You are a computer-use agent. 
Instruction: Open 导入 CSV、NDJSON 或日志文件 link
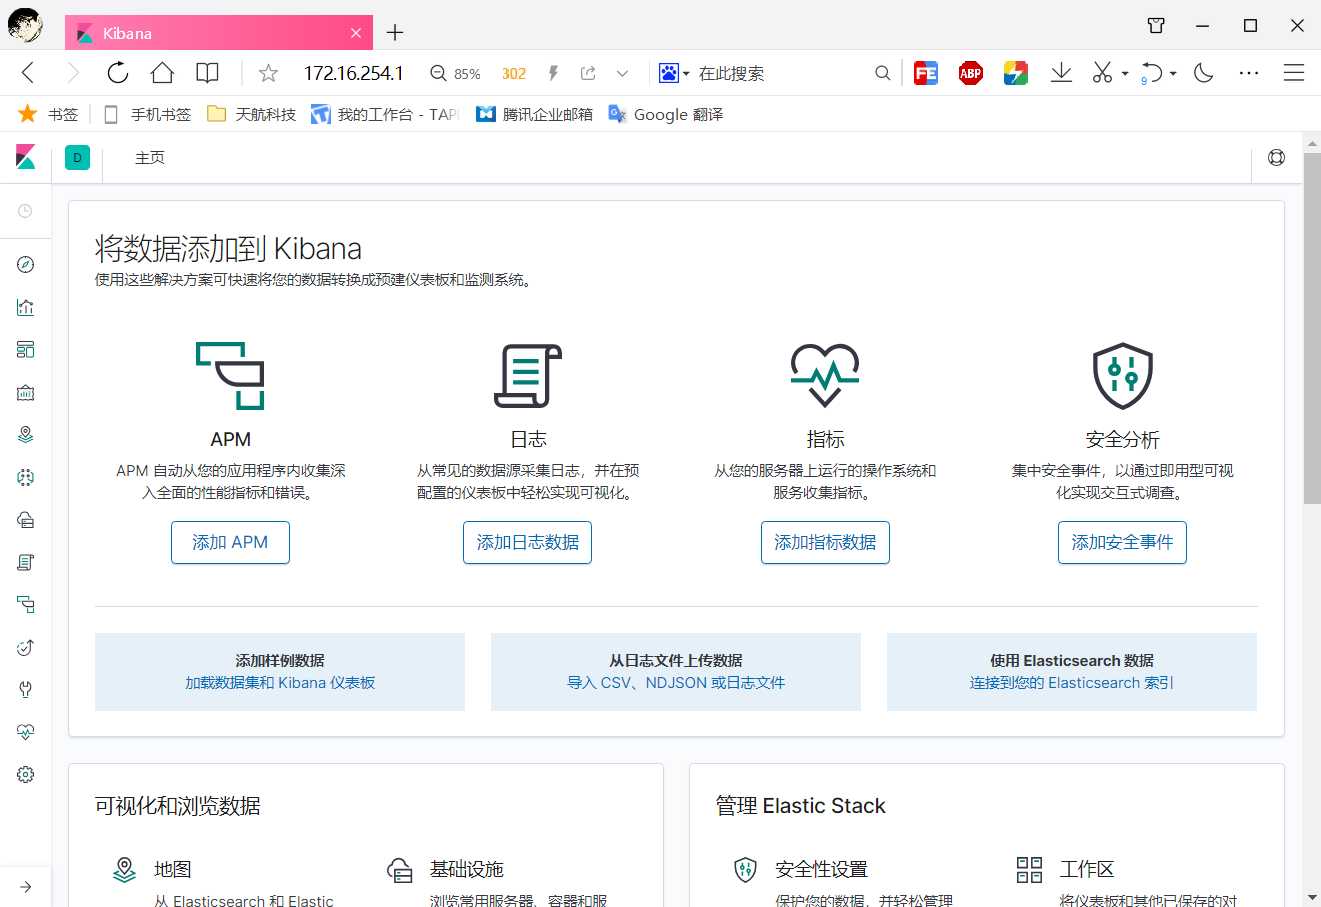tap(676, 683)
